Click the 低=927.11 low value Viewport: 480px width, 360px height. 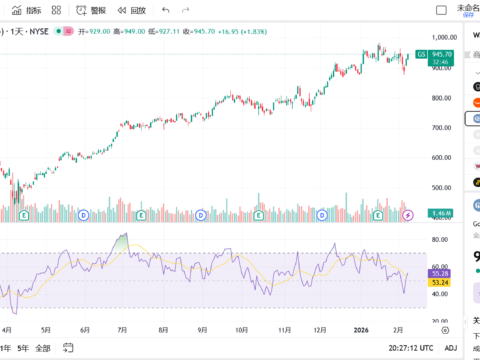164,31
